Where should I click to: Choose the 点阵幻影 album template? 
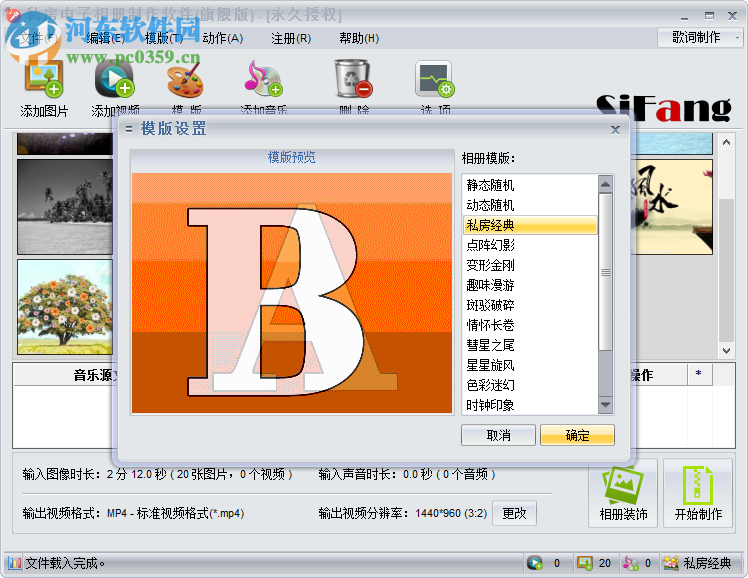click(x=490, y=245)
